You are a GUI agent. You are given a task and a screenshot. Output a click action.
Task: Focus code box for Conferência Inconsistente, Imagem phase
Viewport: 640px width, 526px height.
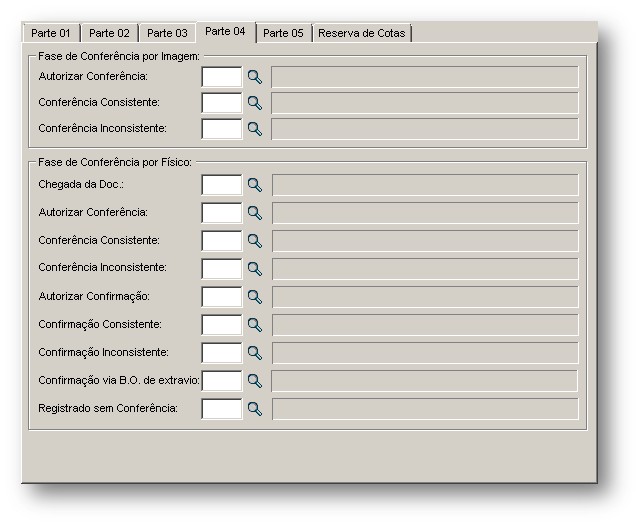tap(222, 129)
